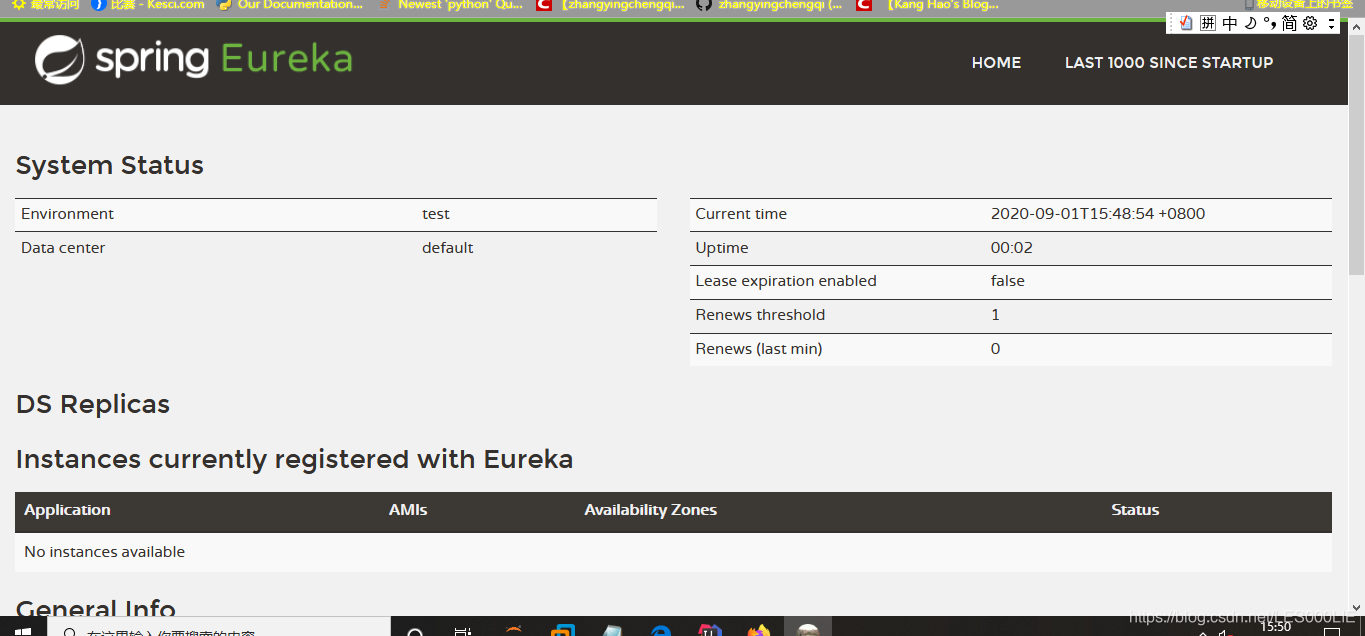Expand the IME bar options arrows
The image size is (1365, 636).
(1331, 23)
